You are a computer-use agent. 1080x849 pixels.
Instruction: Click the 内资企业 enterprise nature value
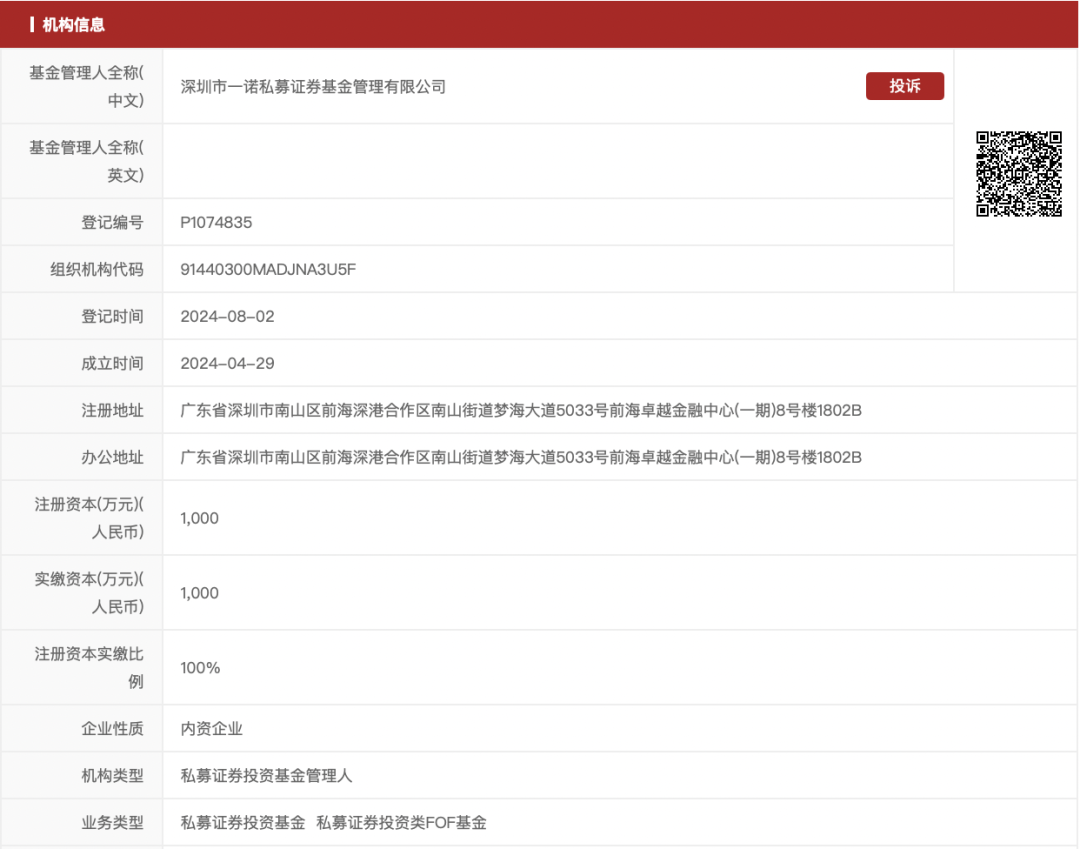pos(211,729)
